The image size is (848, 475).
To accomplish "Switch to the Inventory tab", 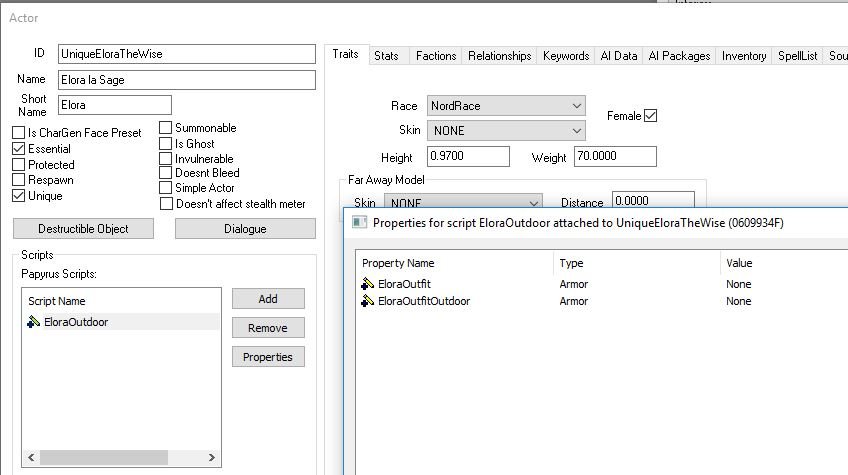I will click(x=744, y=56).
